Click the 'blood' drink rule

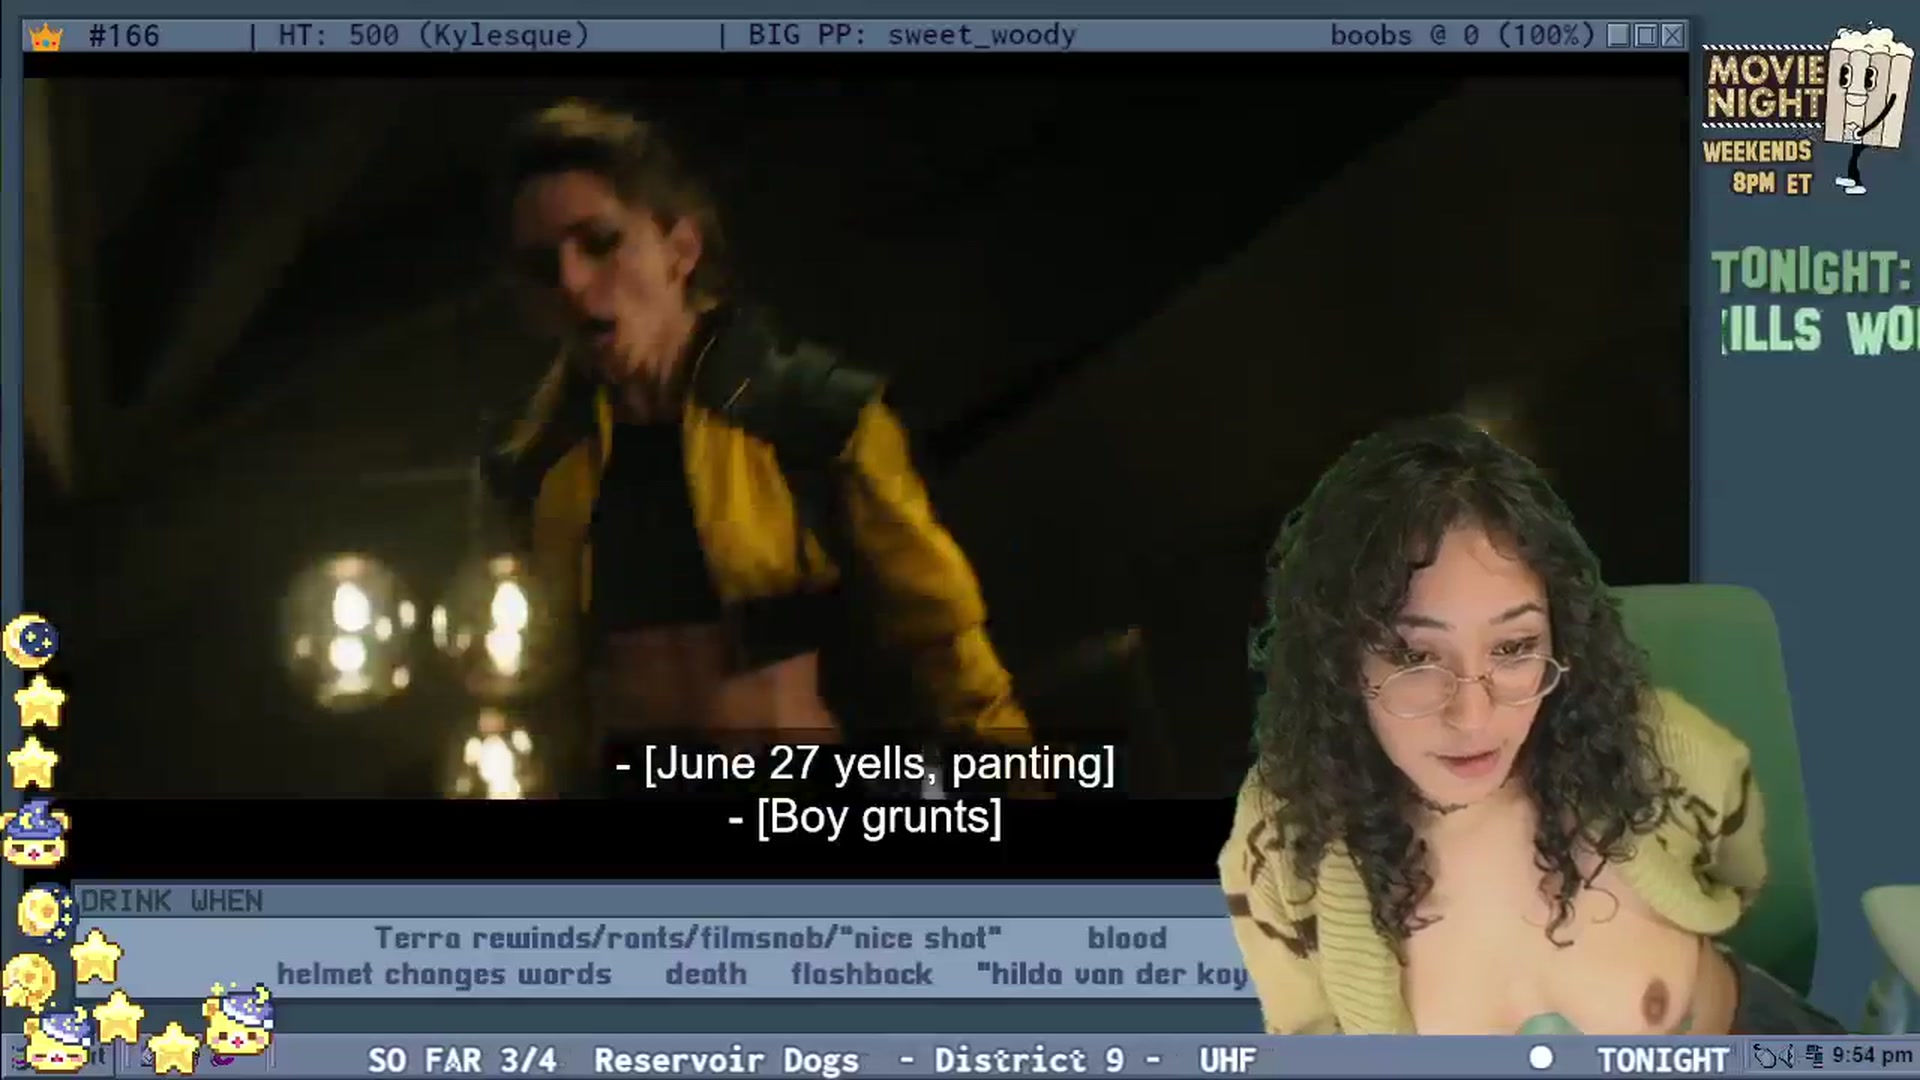coord(1127,938)
